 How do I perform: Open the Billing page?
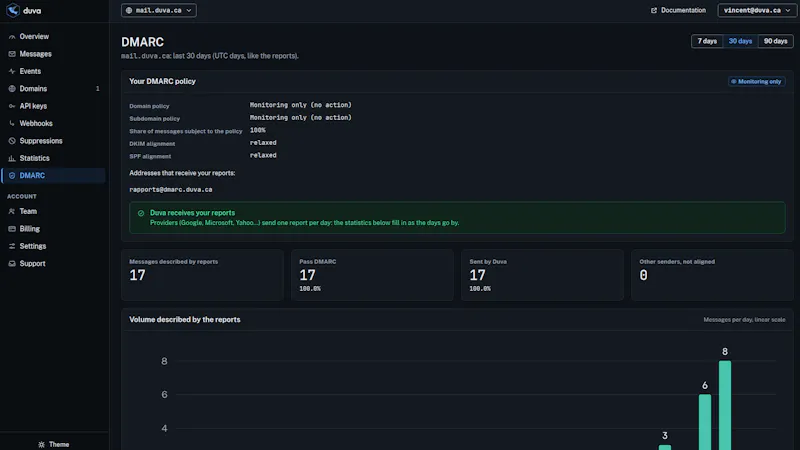click(54, 229)
